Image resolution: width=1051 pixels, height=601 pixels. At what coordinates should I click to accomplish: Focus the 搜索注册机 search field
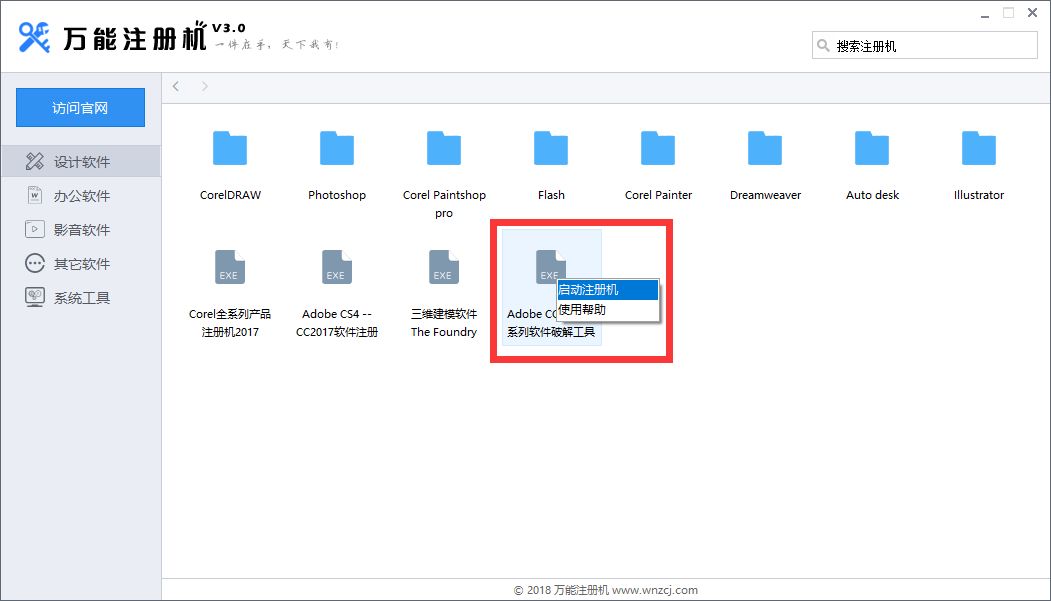point(924,46)
